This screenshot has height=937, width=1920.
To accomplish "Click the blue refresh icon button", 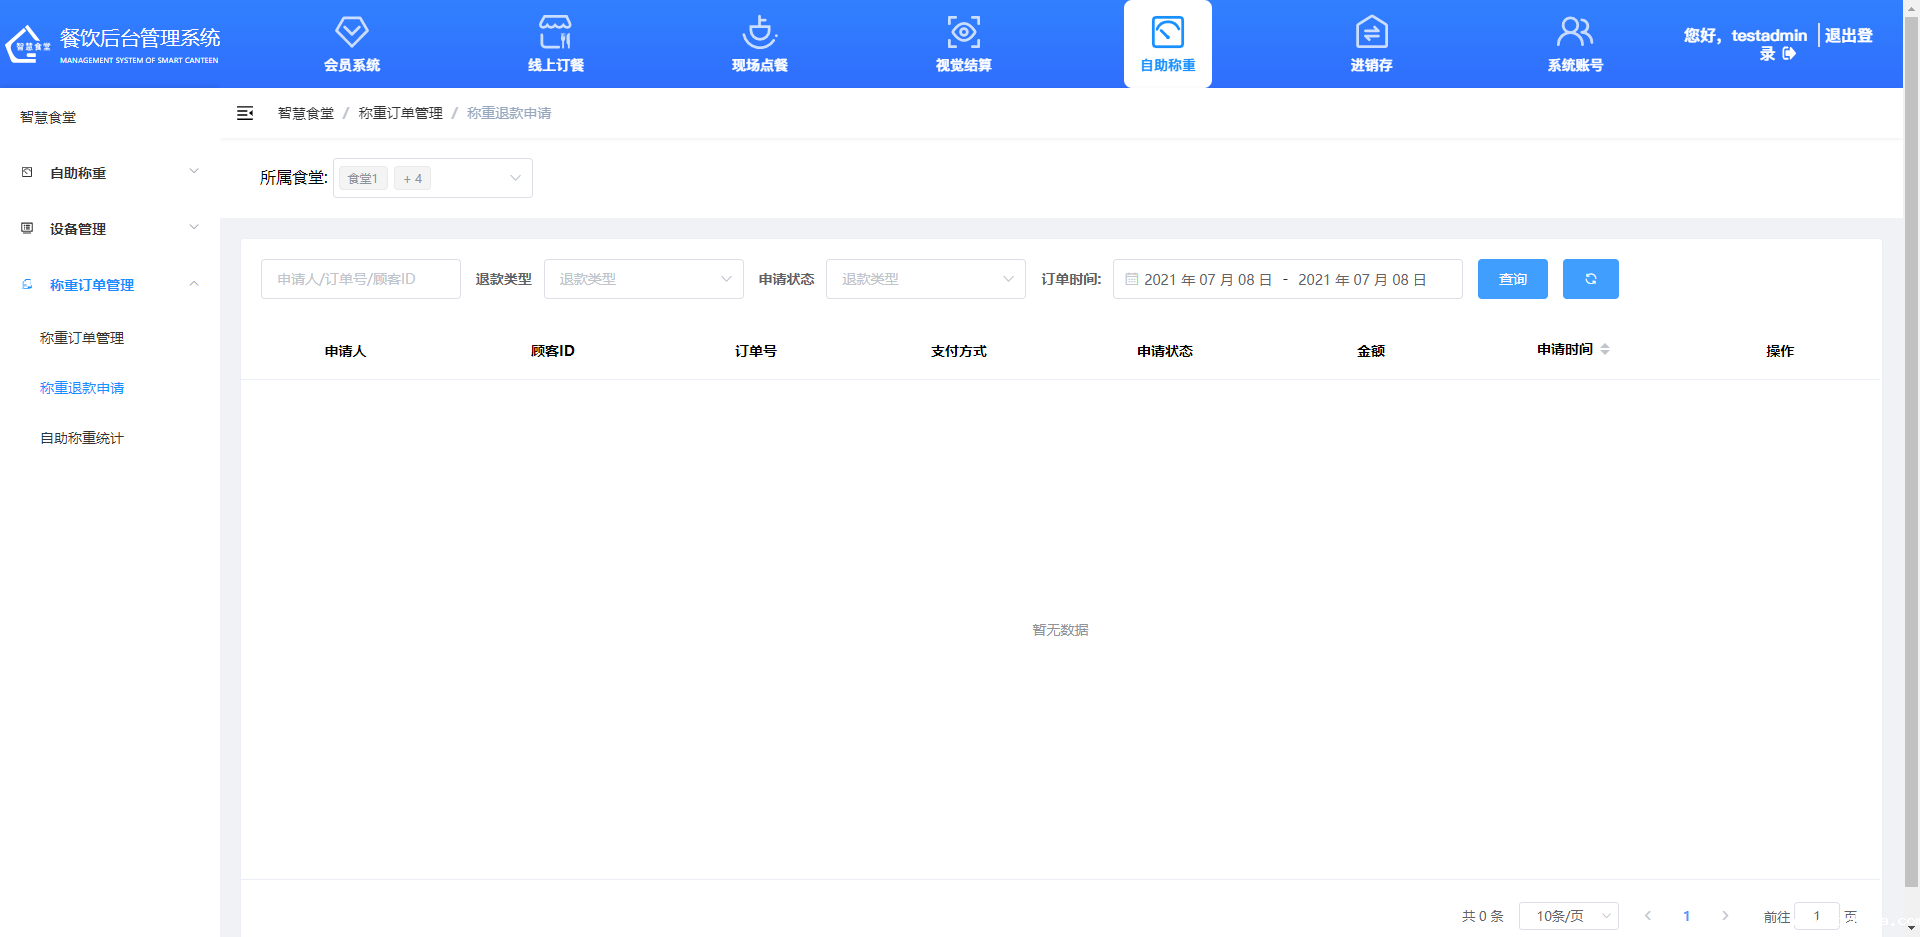I will pyautogui.click(x=1590, y=279).
